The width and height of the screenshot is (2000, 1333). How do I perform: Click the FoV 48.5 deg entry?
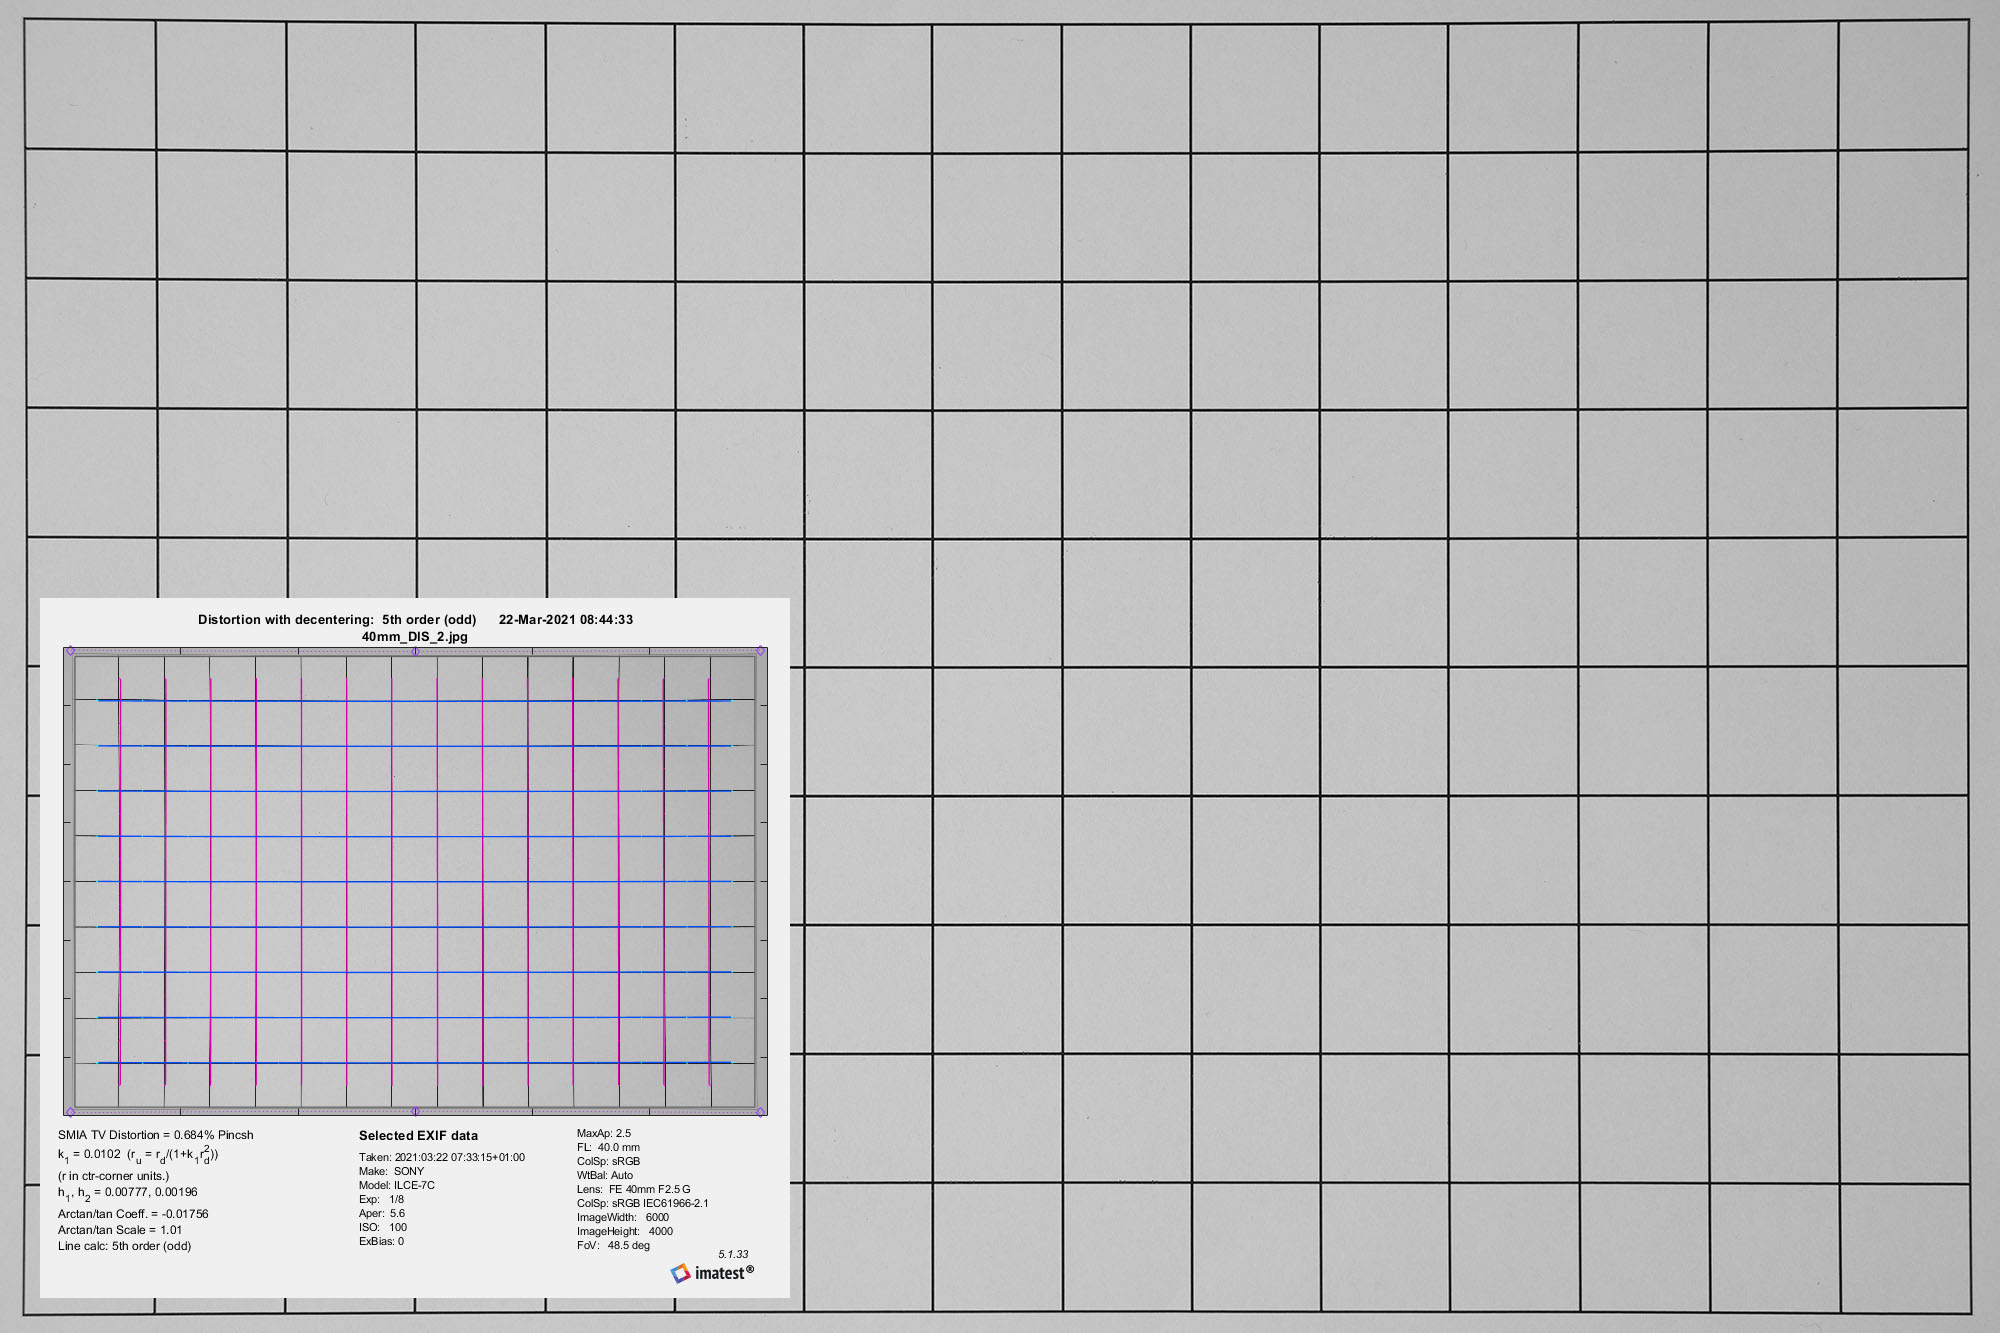[613, 1246]
